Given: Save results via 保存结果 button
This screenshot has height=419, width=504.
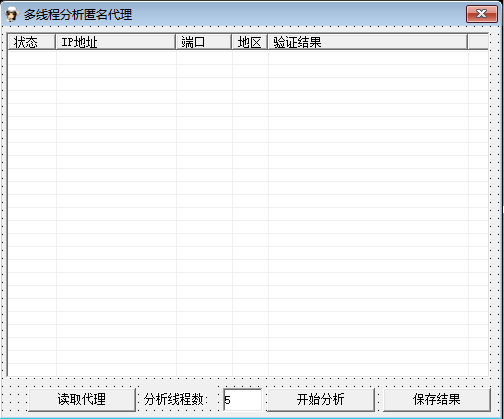Looking at the screenshot, I should point(437,399).
